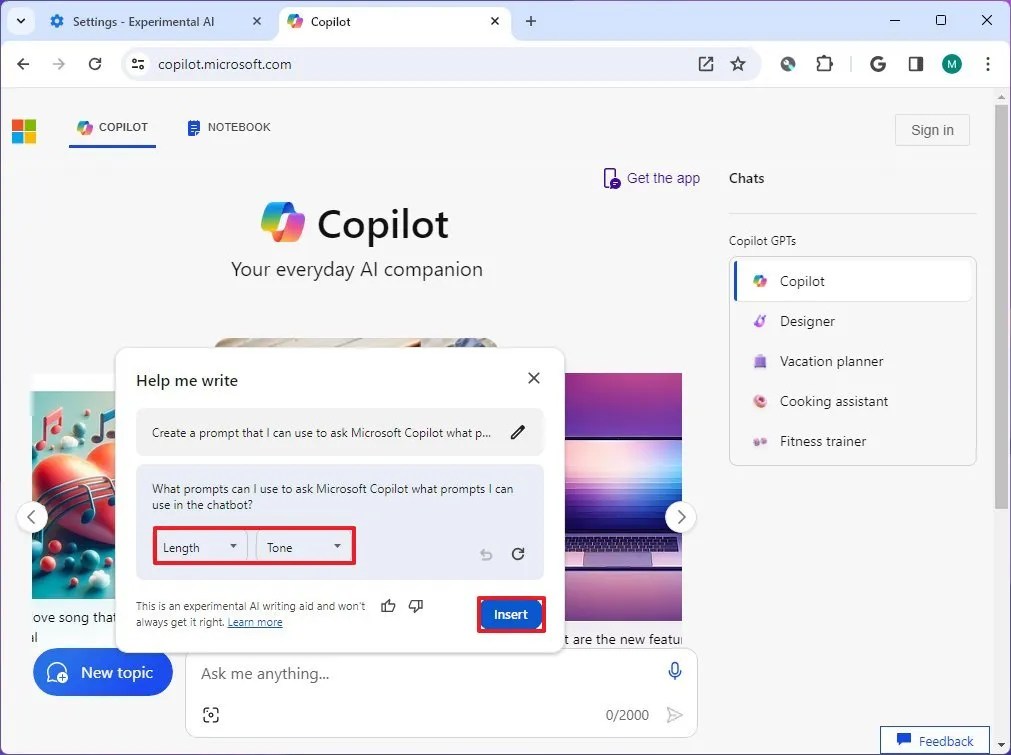
Task: Click the image capture icon in the chat box
Action: pyautogui.click(x=210, y=715)
